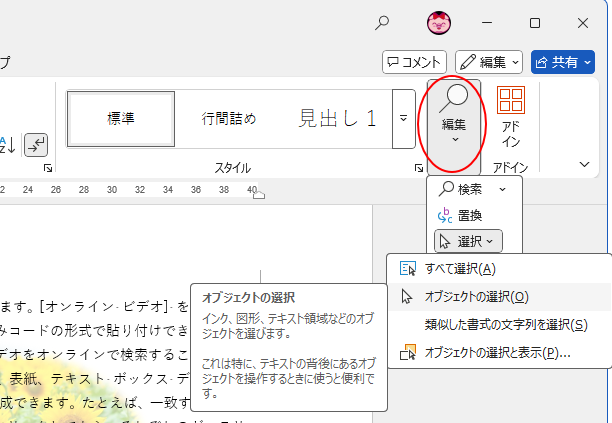Maximize the Word window
The height and width of the screenshot is (423, 612).
(x=535, y=23)
